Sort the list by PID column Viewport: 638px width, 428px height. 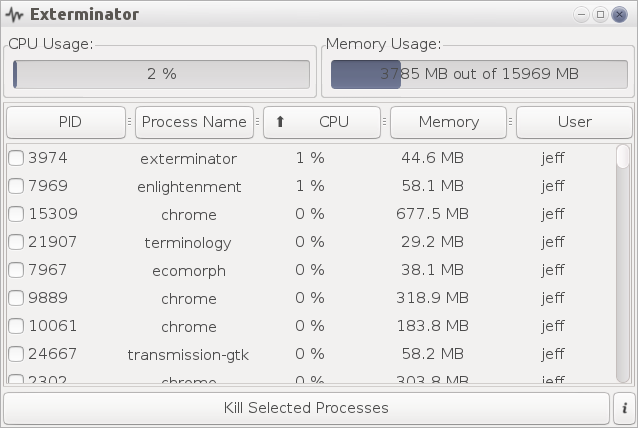[66, 122]
